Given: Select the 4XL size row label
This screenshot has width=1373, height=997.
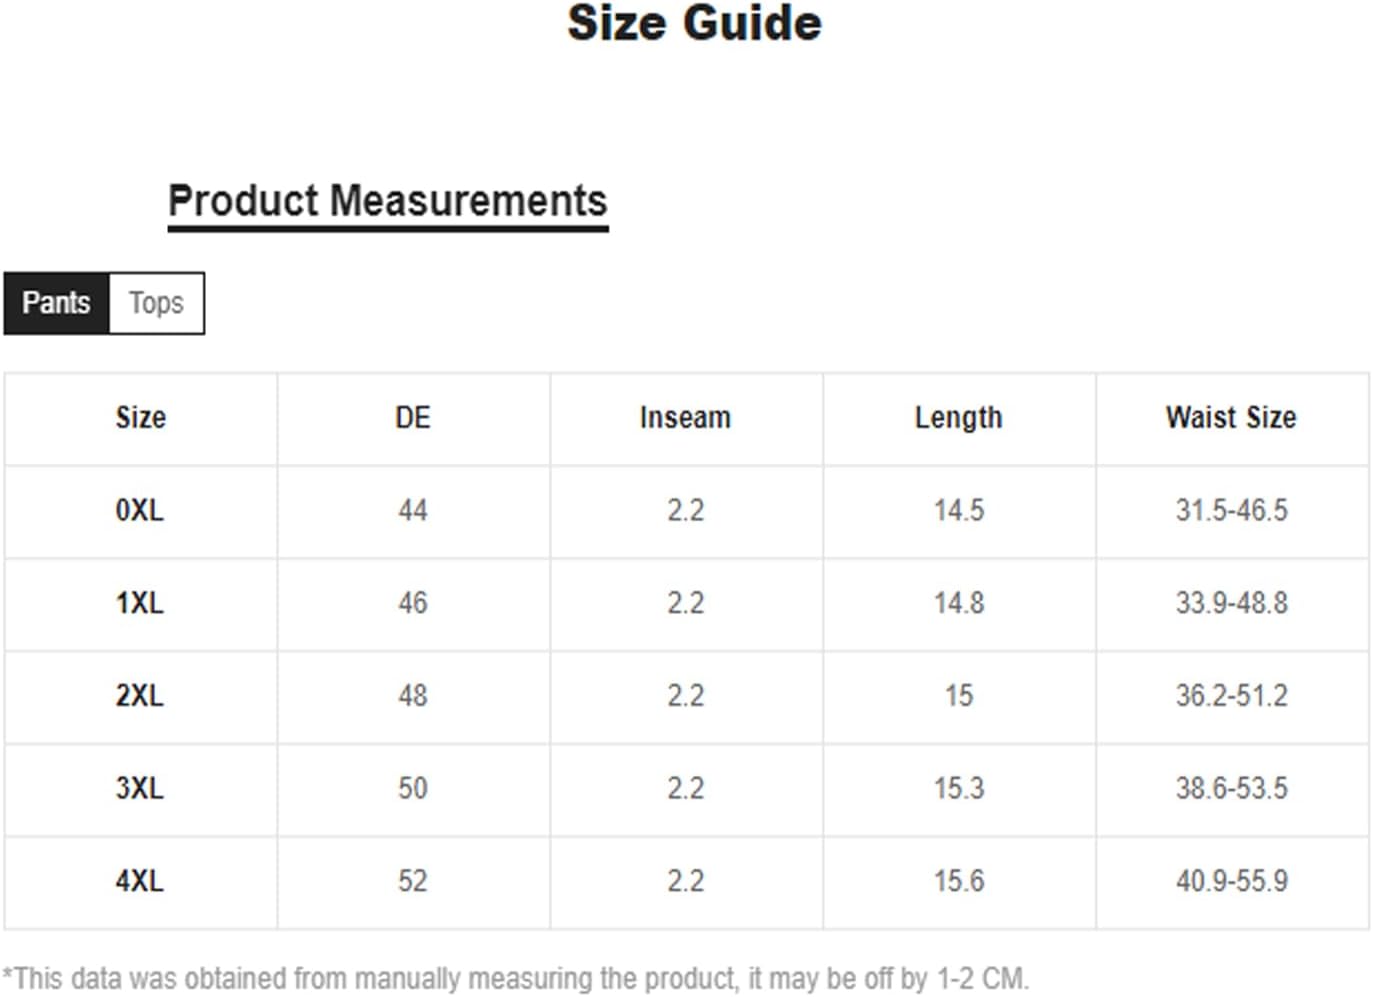Looking at the screenshot, I should click(141, 882).
